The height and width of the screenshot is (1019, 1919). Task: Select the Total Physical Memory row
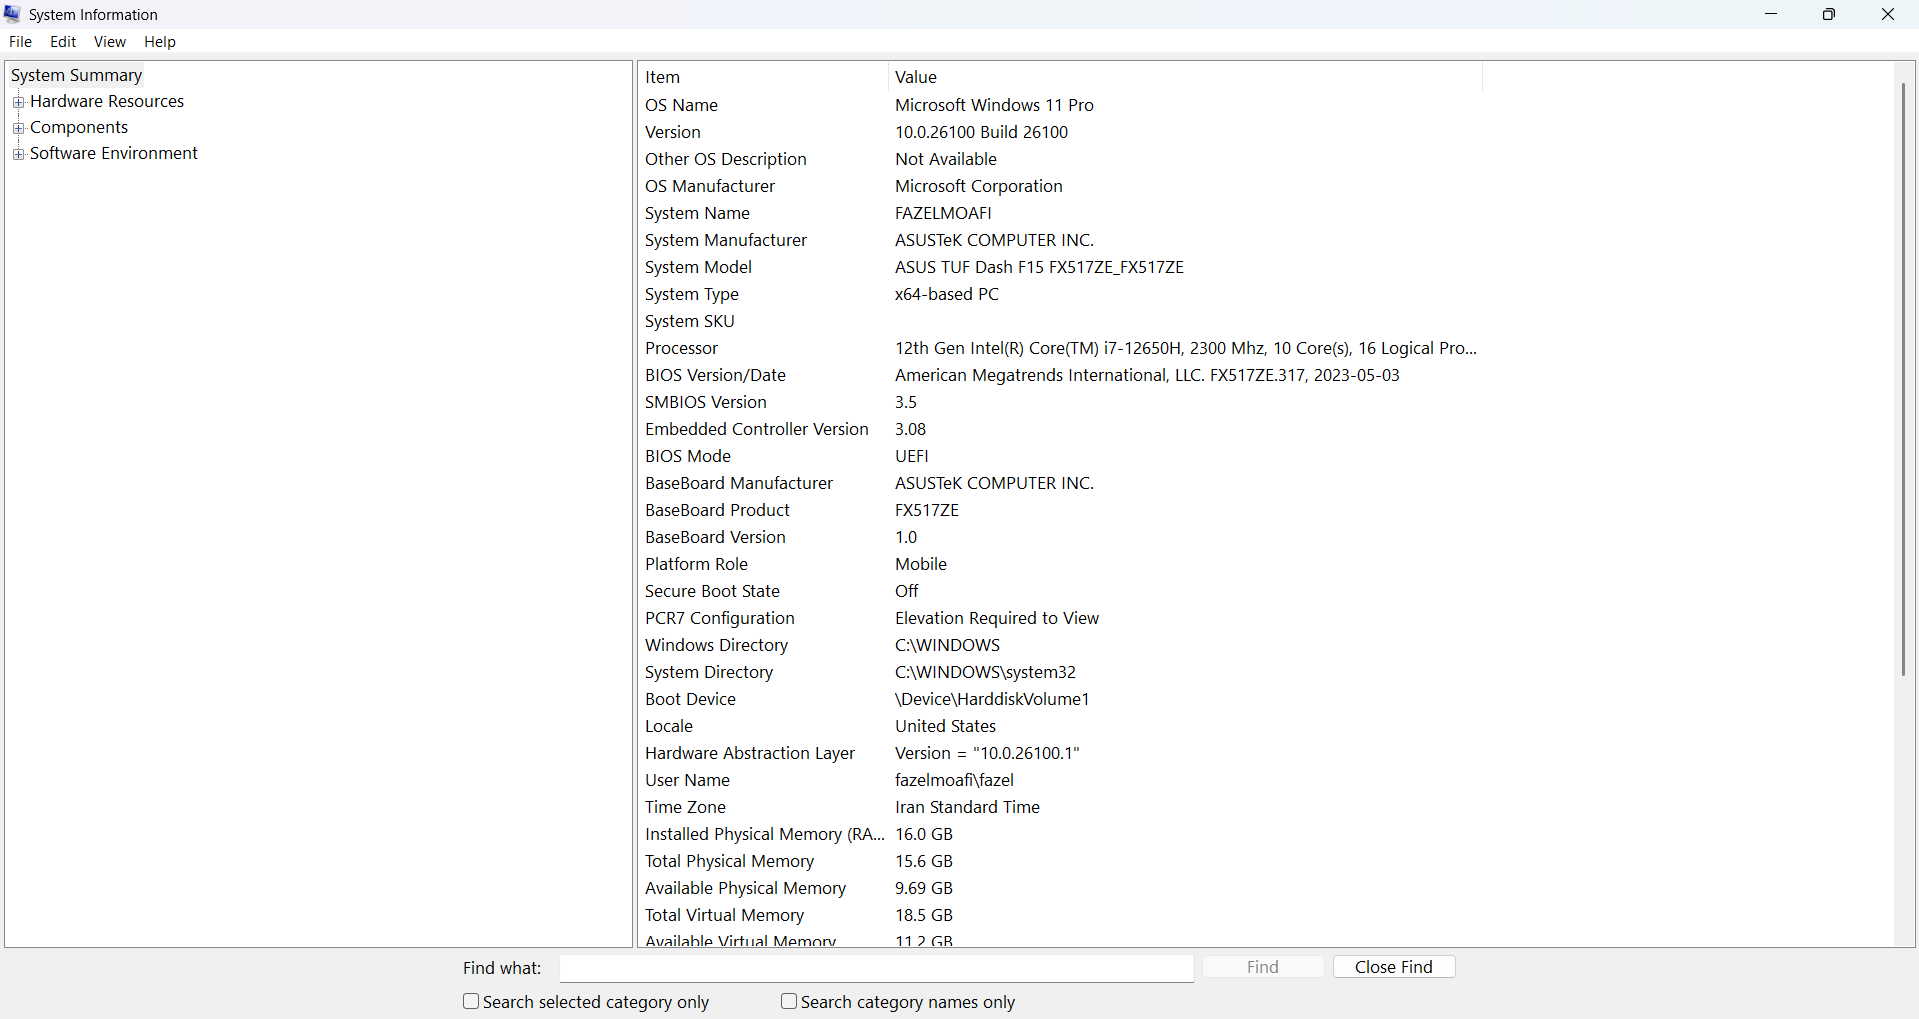pos(1060,861)
